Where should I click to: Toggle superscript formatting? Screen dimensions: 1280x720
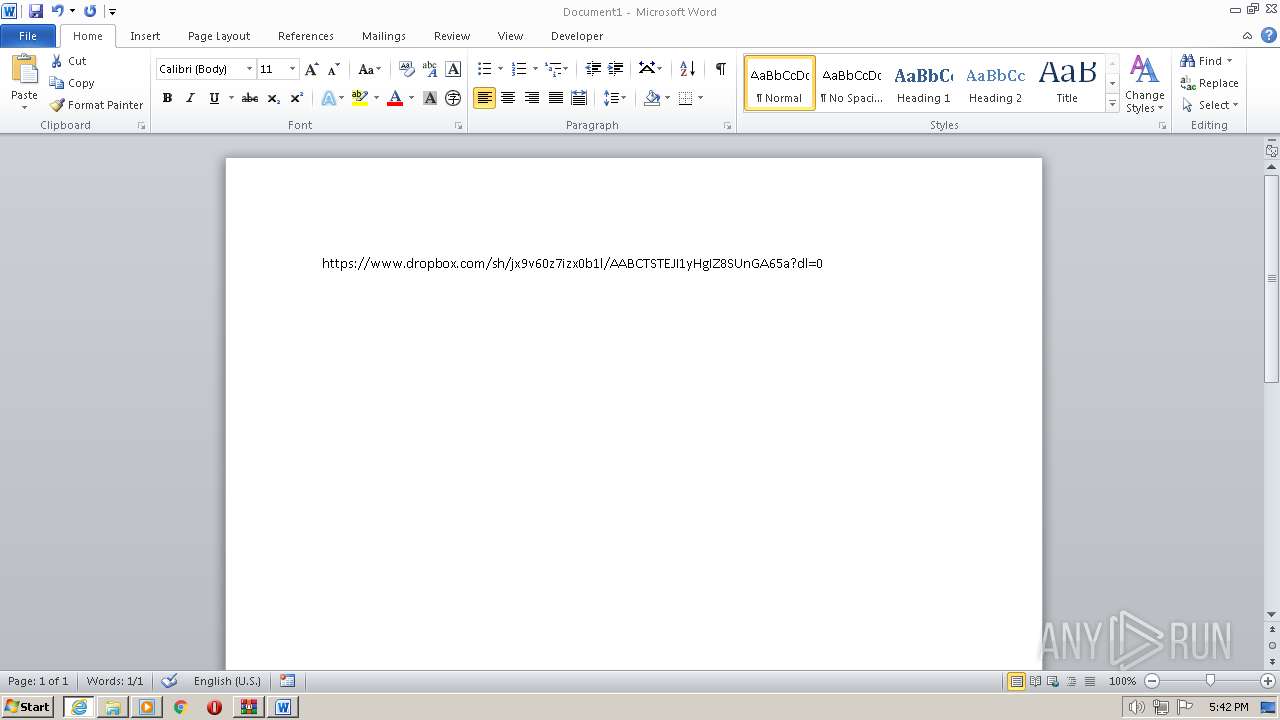click(x=296, y=98)
